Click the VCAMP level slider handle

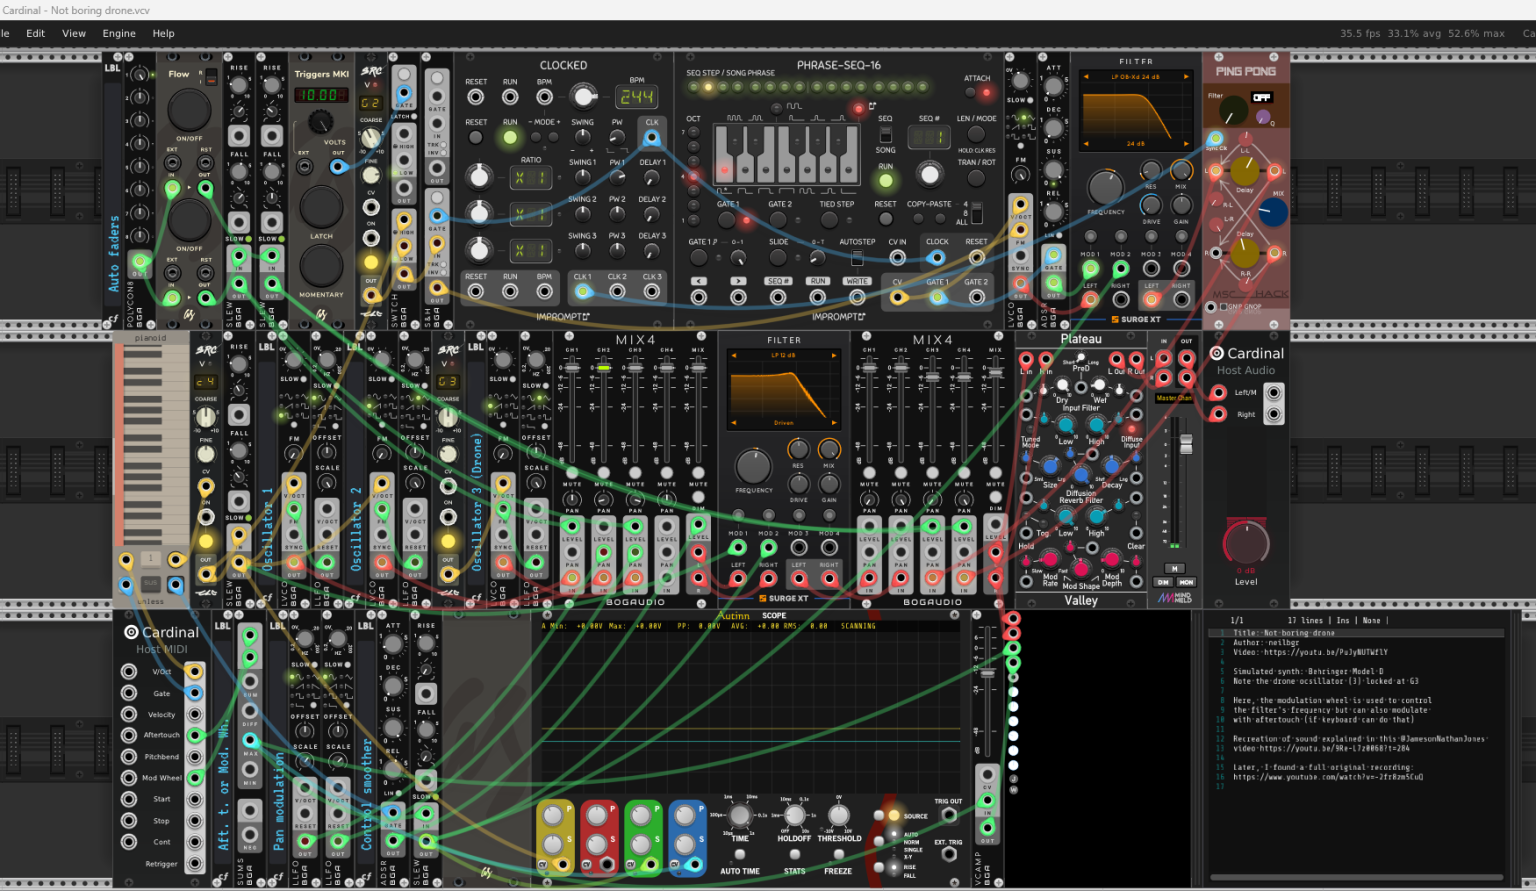[x=987, y=673]
